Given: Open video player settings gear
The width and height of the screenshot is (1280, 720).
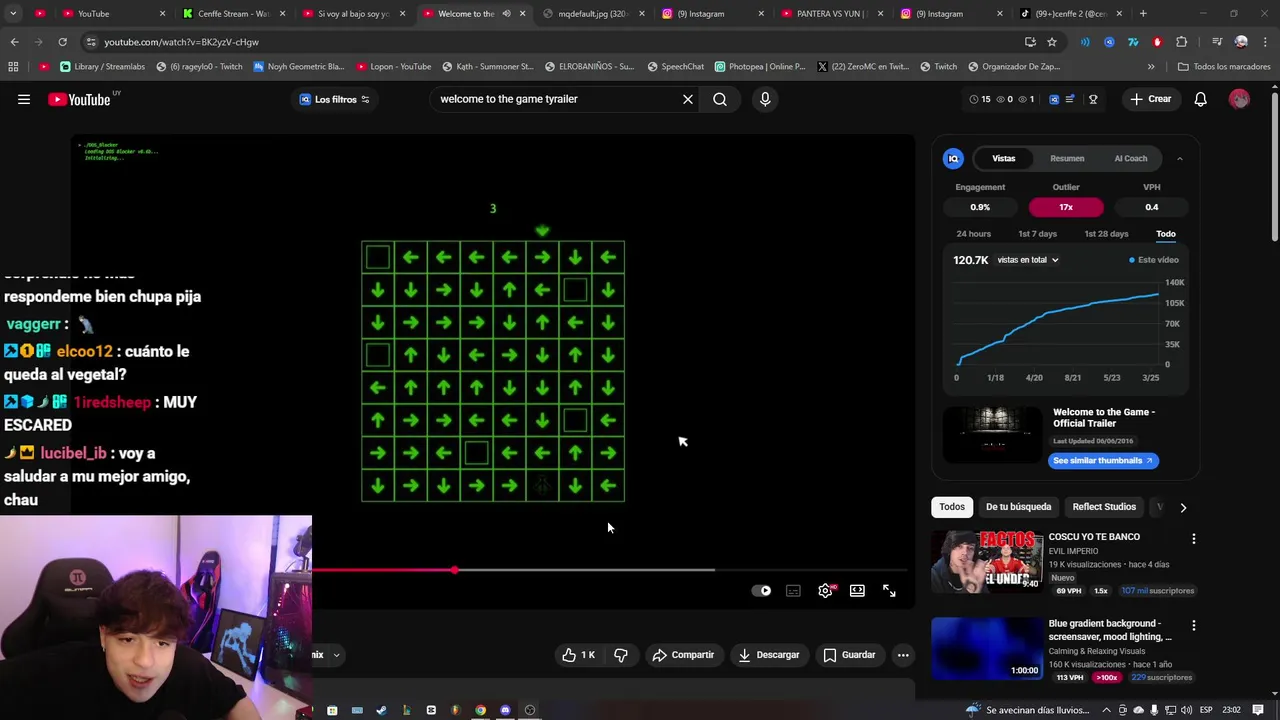Looking at the screenshot, I should coord(825,591).
